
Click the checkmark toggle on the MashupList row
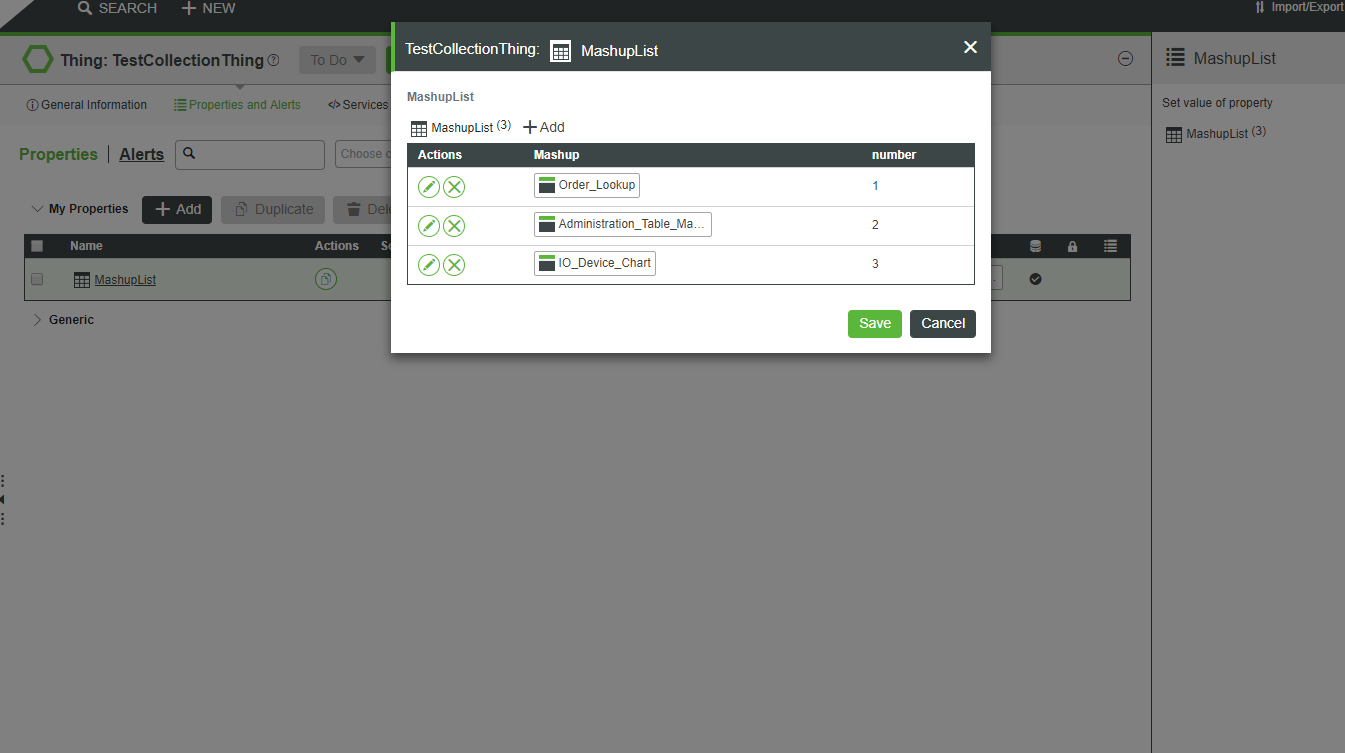[x=1035, y=279]
